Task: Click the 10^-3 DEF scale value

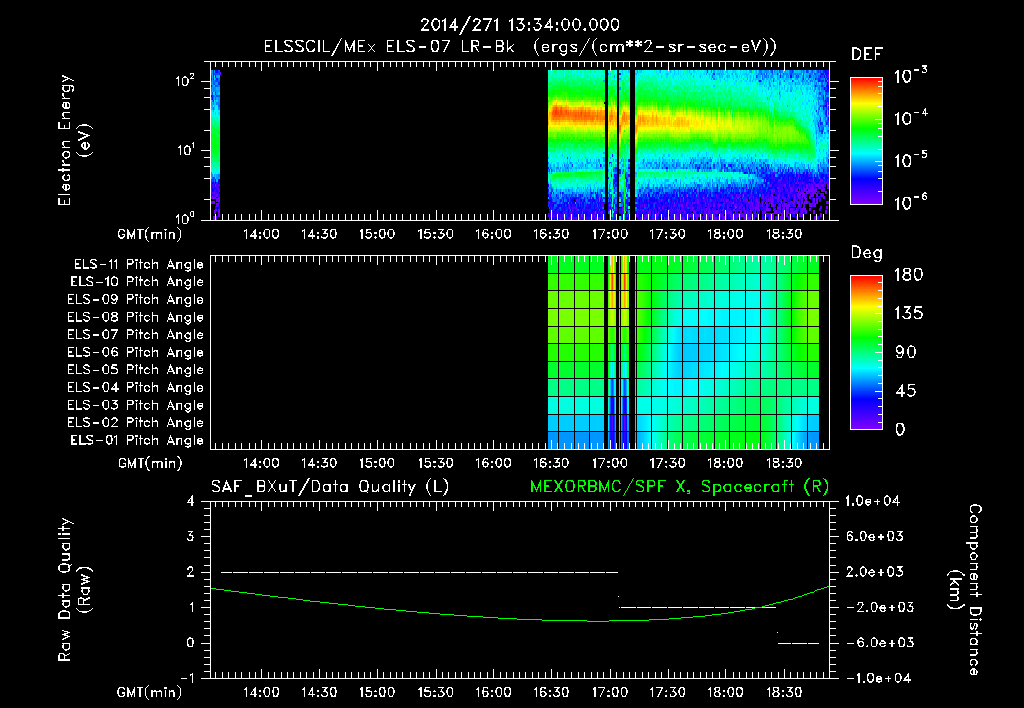Action: [910, 76]
